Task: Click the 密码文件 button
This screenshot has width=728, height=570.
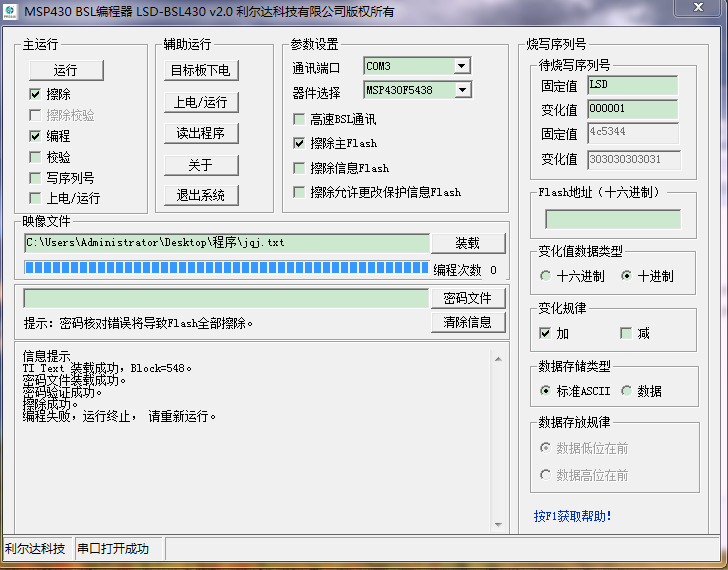Action: coord(468,298)
